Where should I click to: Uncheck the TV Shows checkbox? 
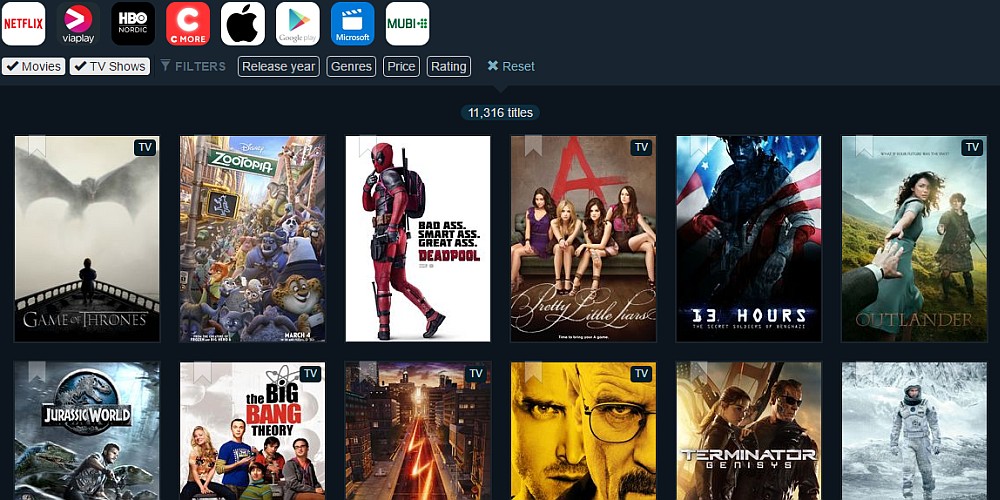tap(110, 66)
